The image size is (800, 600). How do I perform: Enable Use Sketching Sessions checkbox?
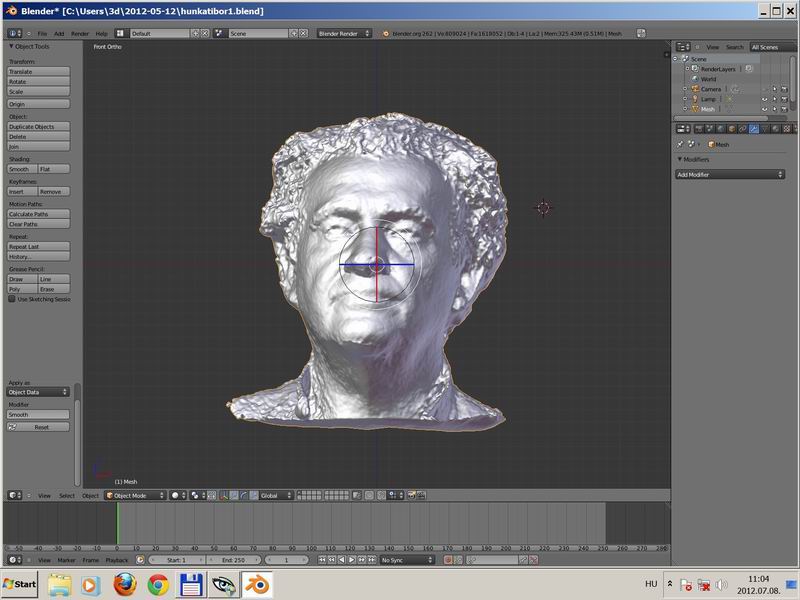pos(12,299)
